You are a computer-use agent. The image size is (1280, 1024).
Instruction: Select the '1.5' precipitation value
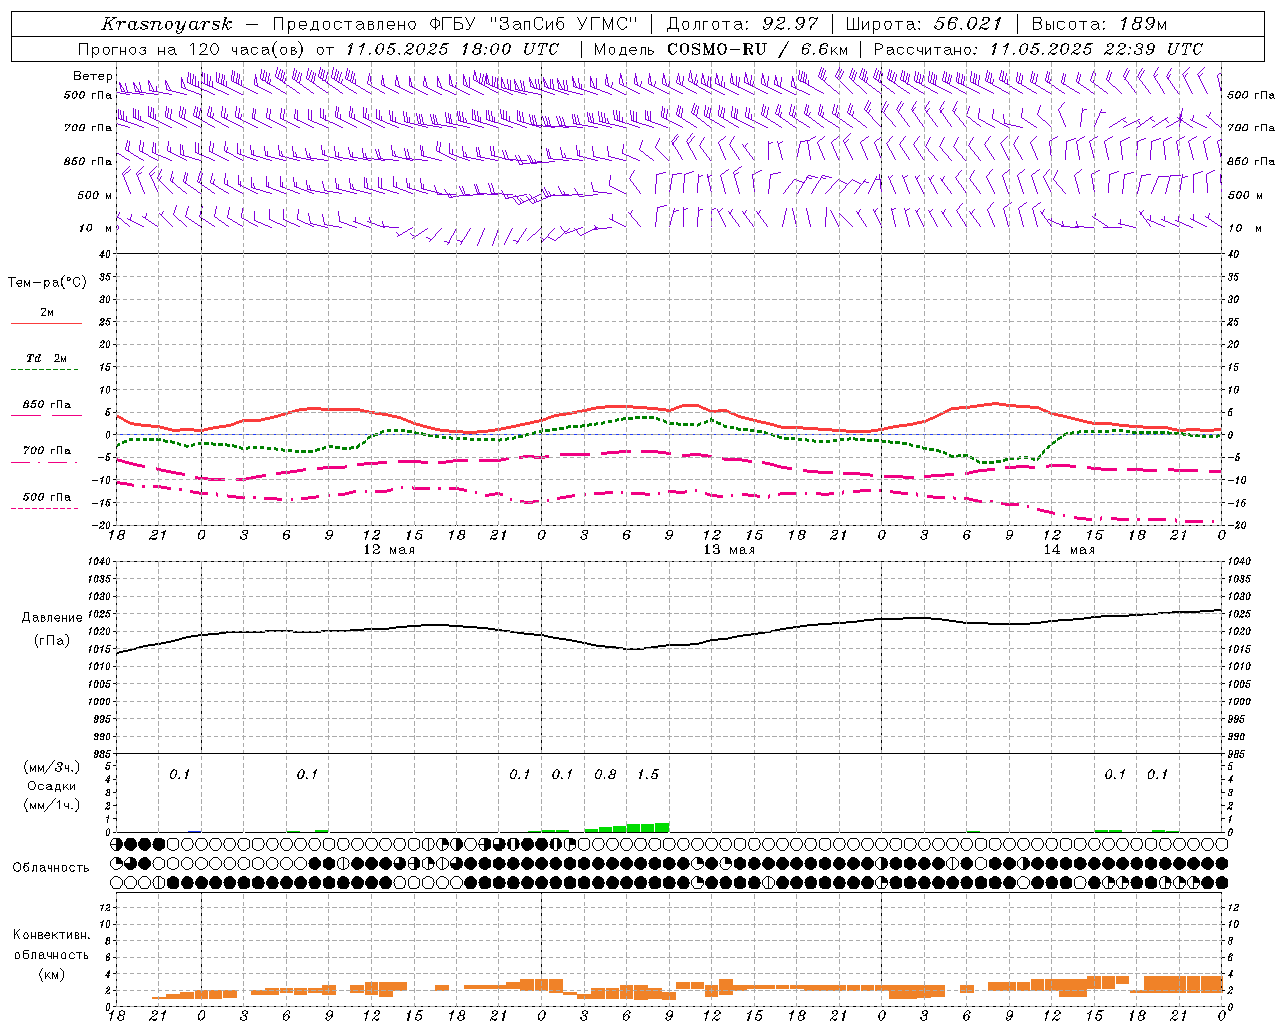pyautogui.click(x=648, y=774)
